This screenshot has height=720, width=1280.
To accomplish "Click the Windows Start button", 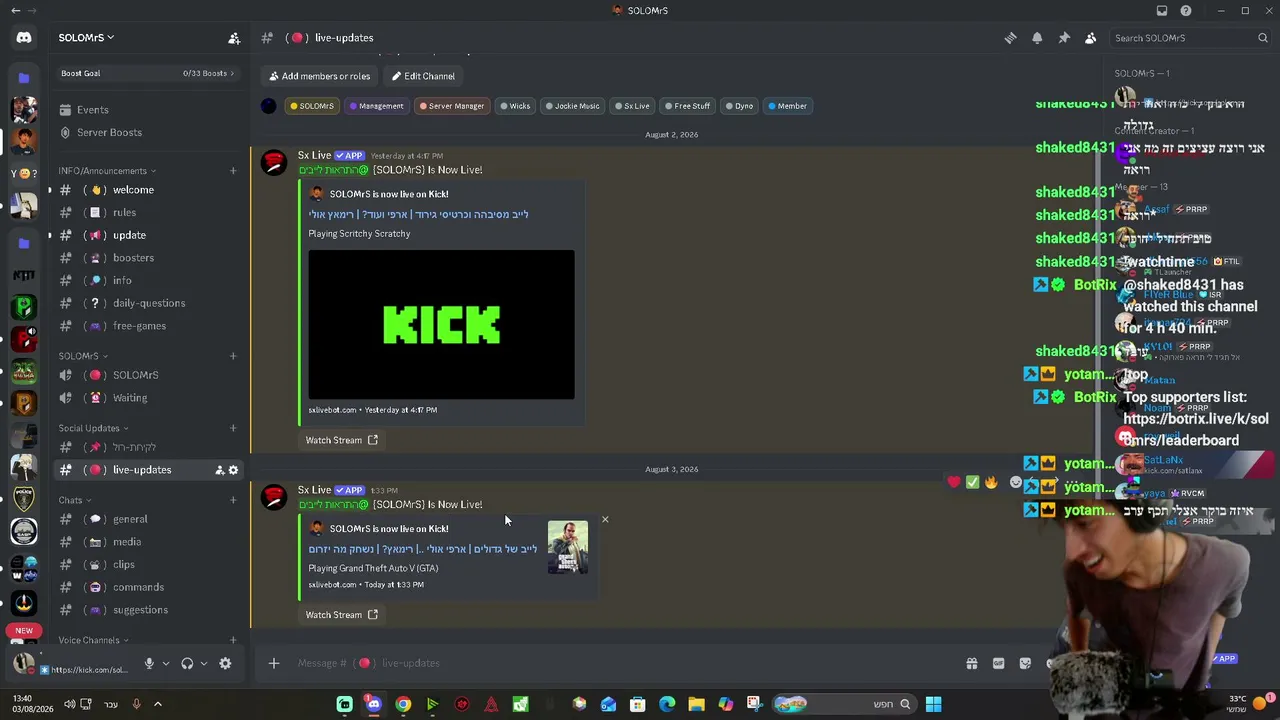I will coord(933,704).
